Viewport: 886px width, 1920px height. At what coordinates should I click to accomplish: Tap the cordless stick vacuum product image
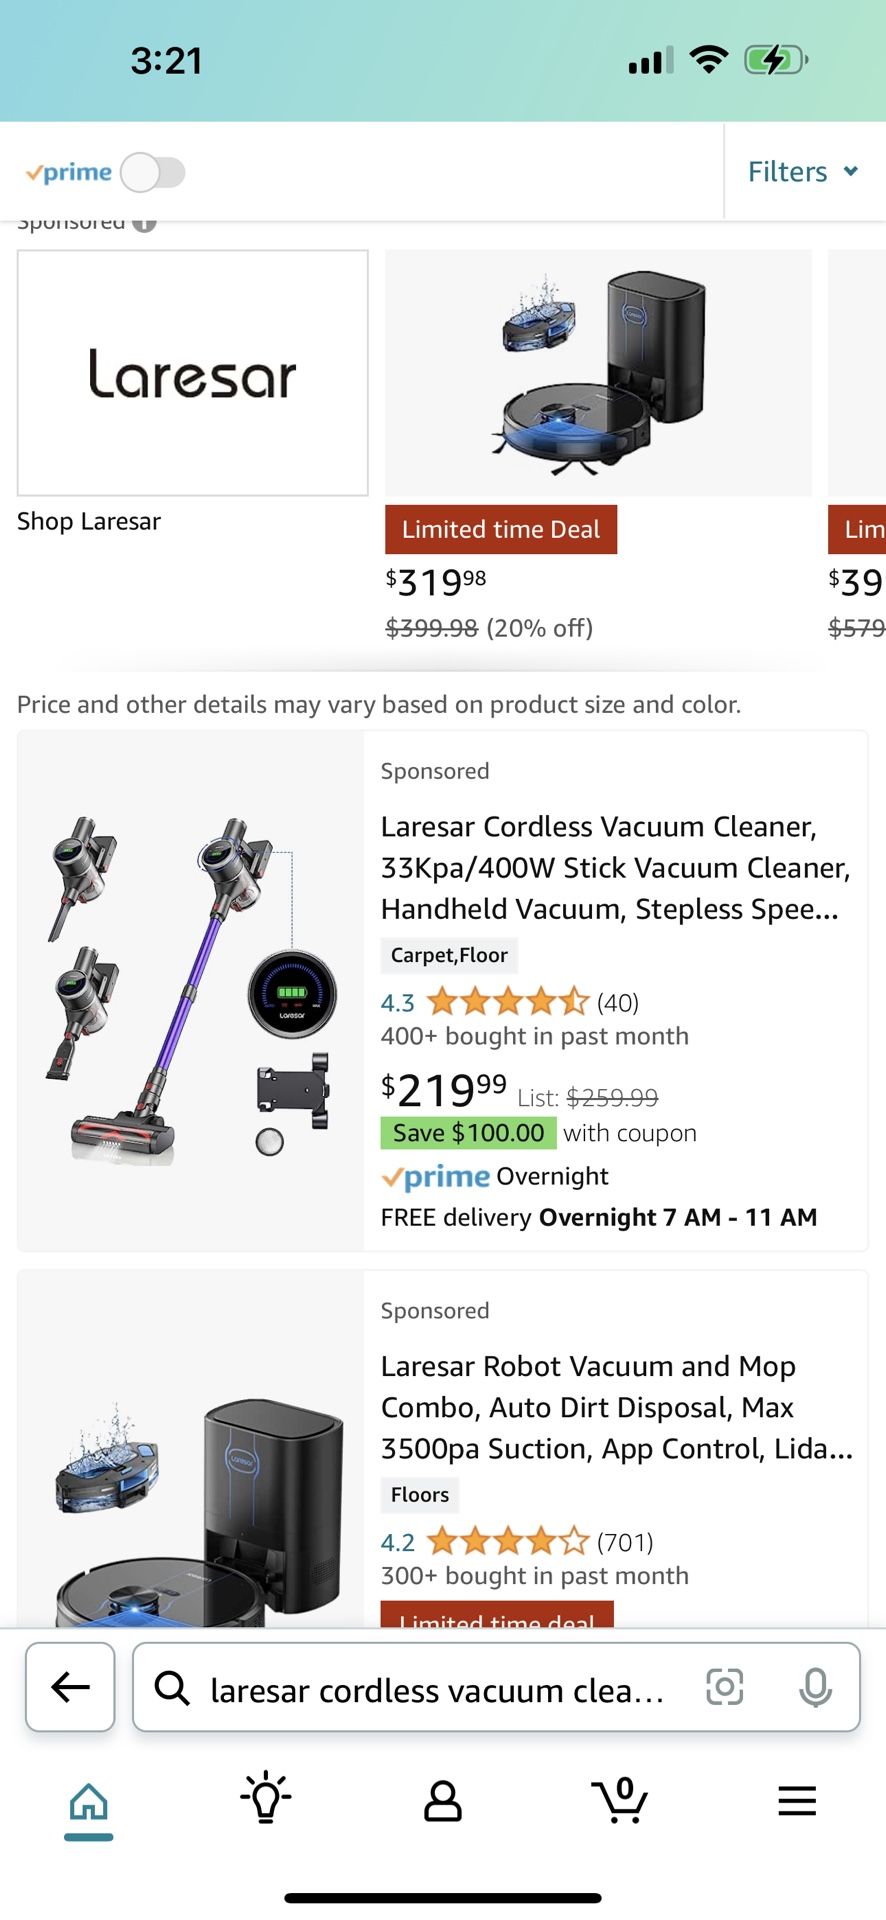(191, 990)
